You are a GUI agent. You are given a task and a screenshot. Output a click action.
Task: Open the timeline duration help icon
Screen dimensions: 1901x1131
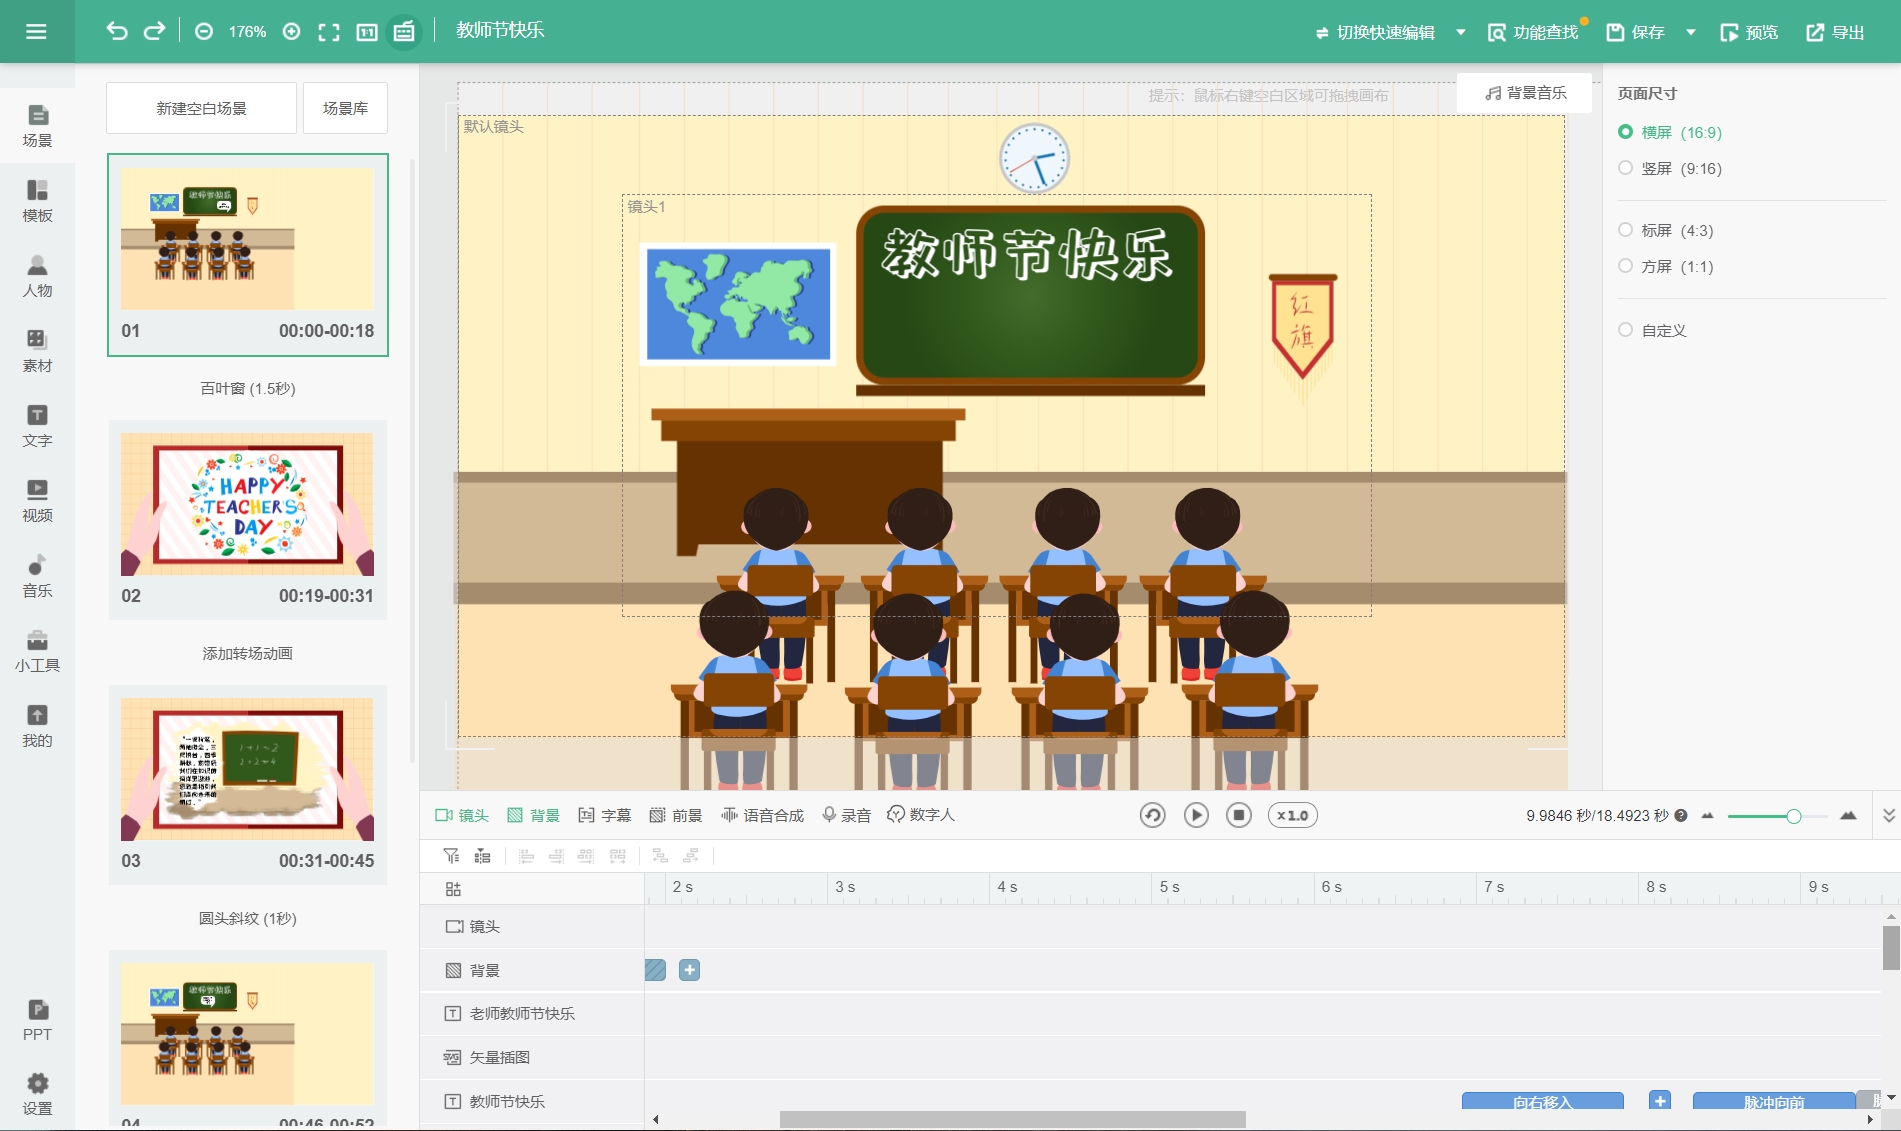[1681, 815]
